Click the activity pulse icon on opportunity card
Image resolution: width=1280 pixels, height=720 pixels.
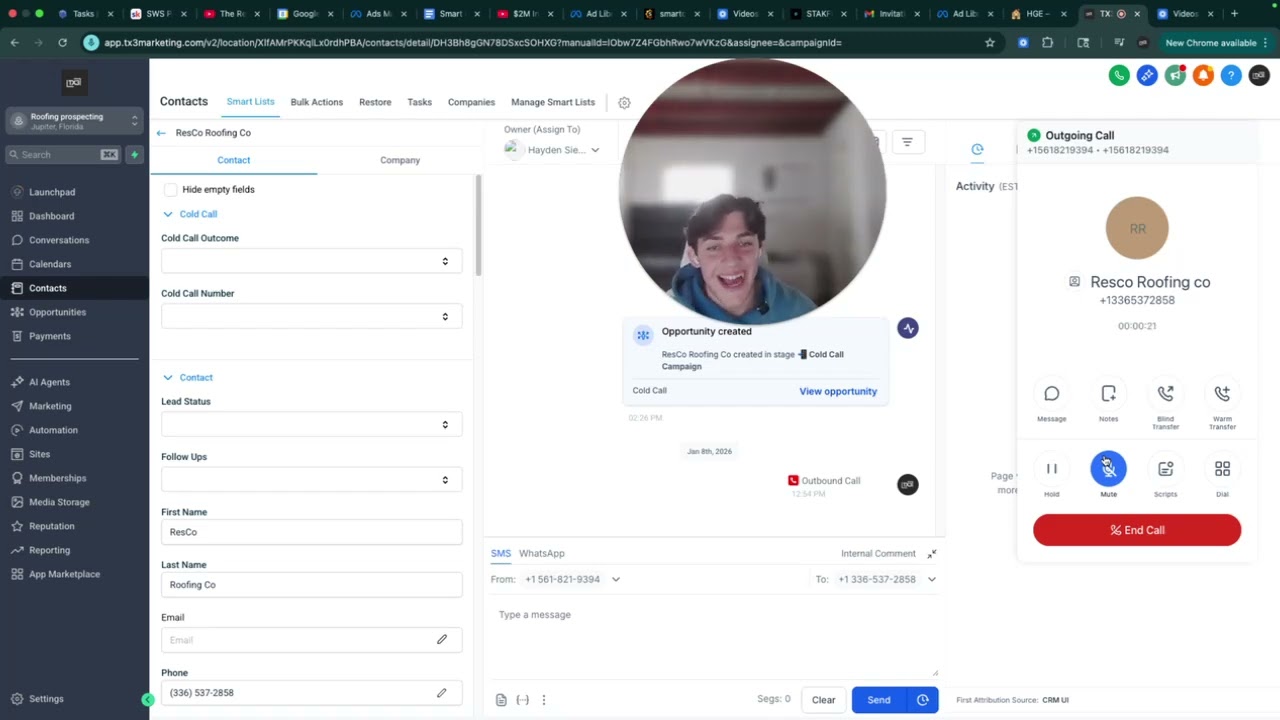coord(908,328)
